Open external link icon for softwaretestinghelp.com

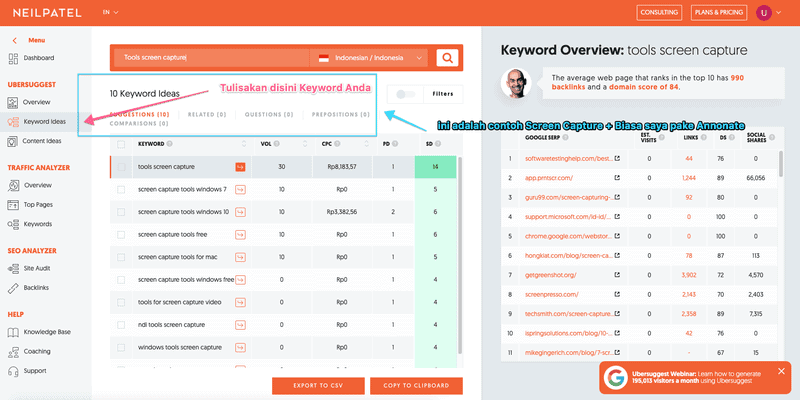[617, 159]
